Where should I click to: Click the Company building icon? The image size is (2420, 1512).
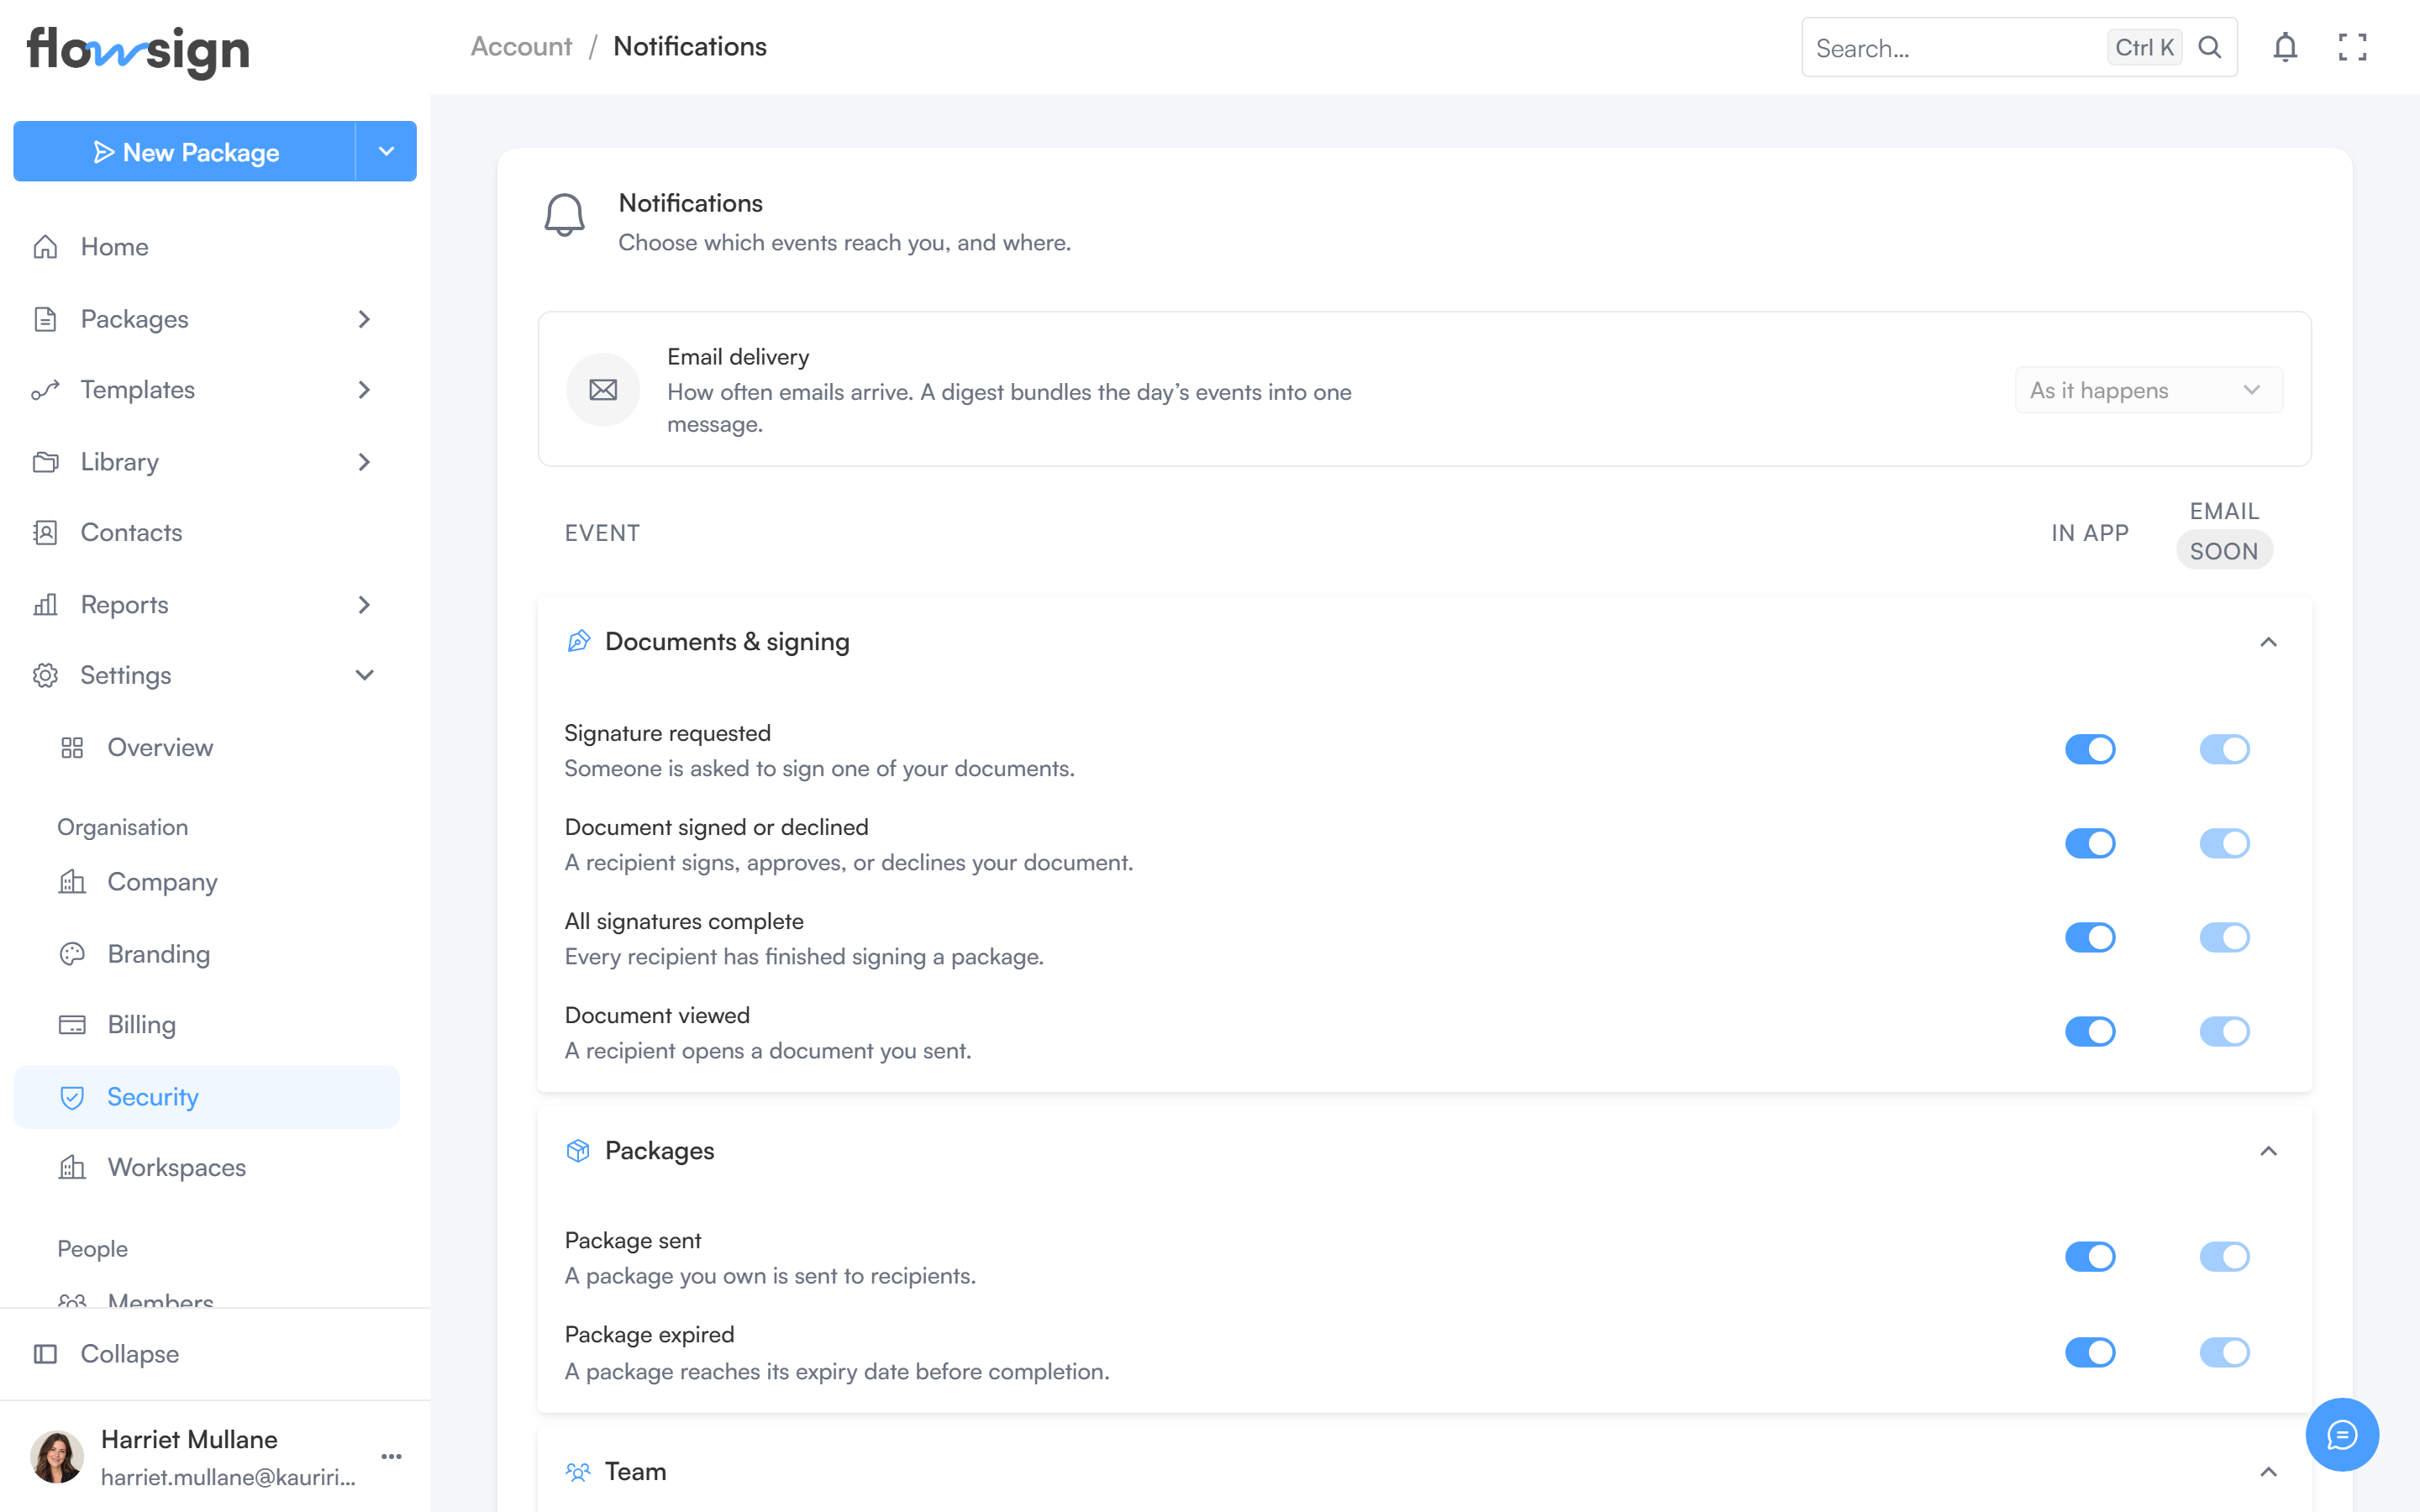coord(72,881)
